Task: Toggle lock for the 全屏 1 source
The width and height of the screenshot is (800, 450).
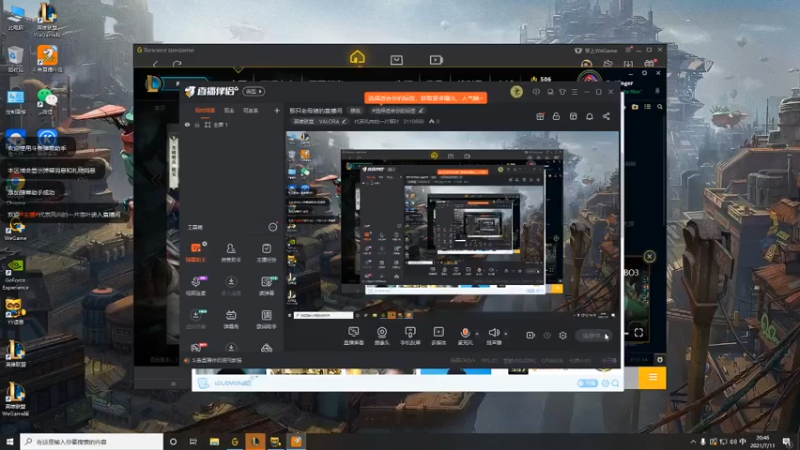Action: click(197, 124)
